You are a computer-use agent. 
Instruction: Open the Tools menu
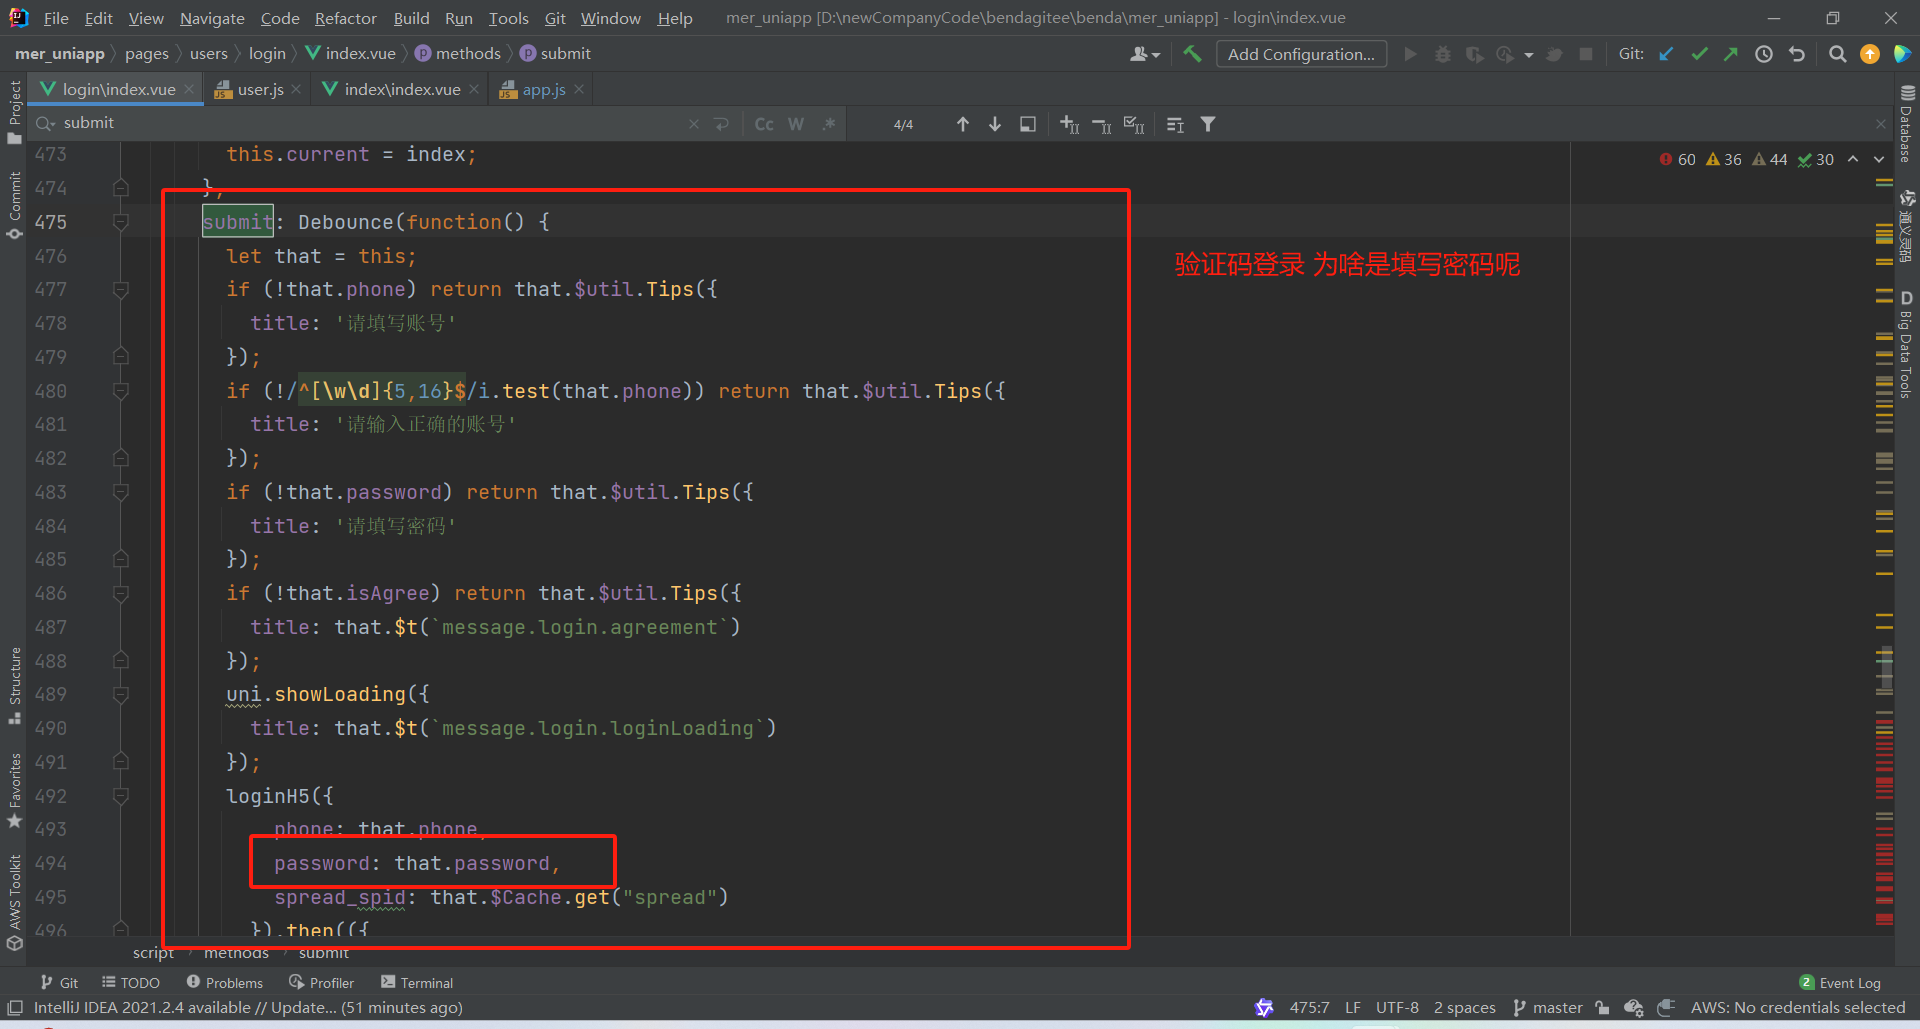508,18
